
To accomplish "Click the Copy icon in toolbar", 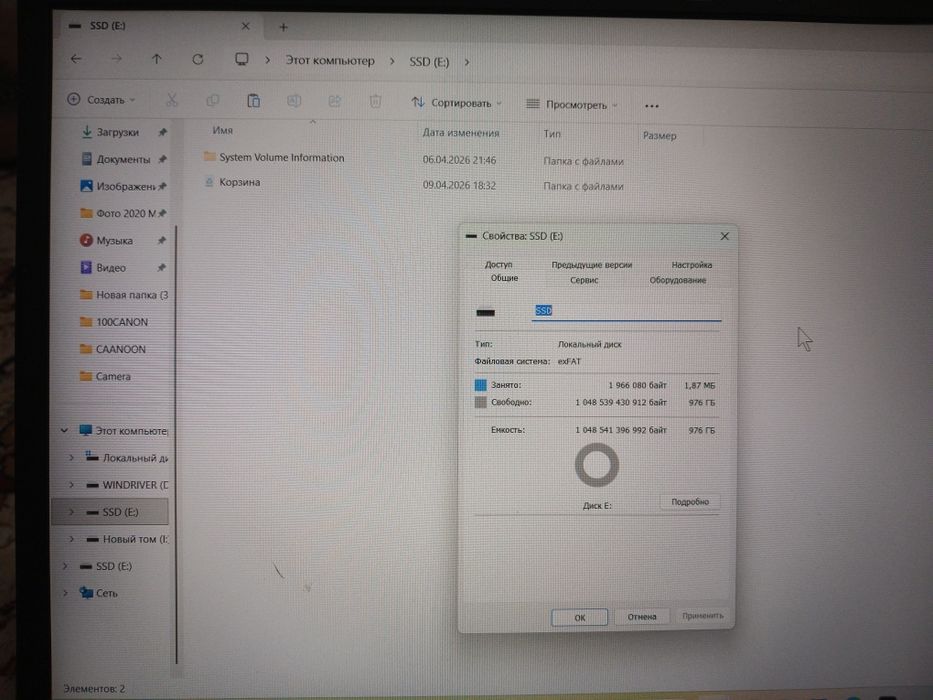I will (x=212, y=101).
